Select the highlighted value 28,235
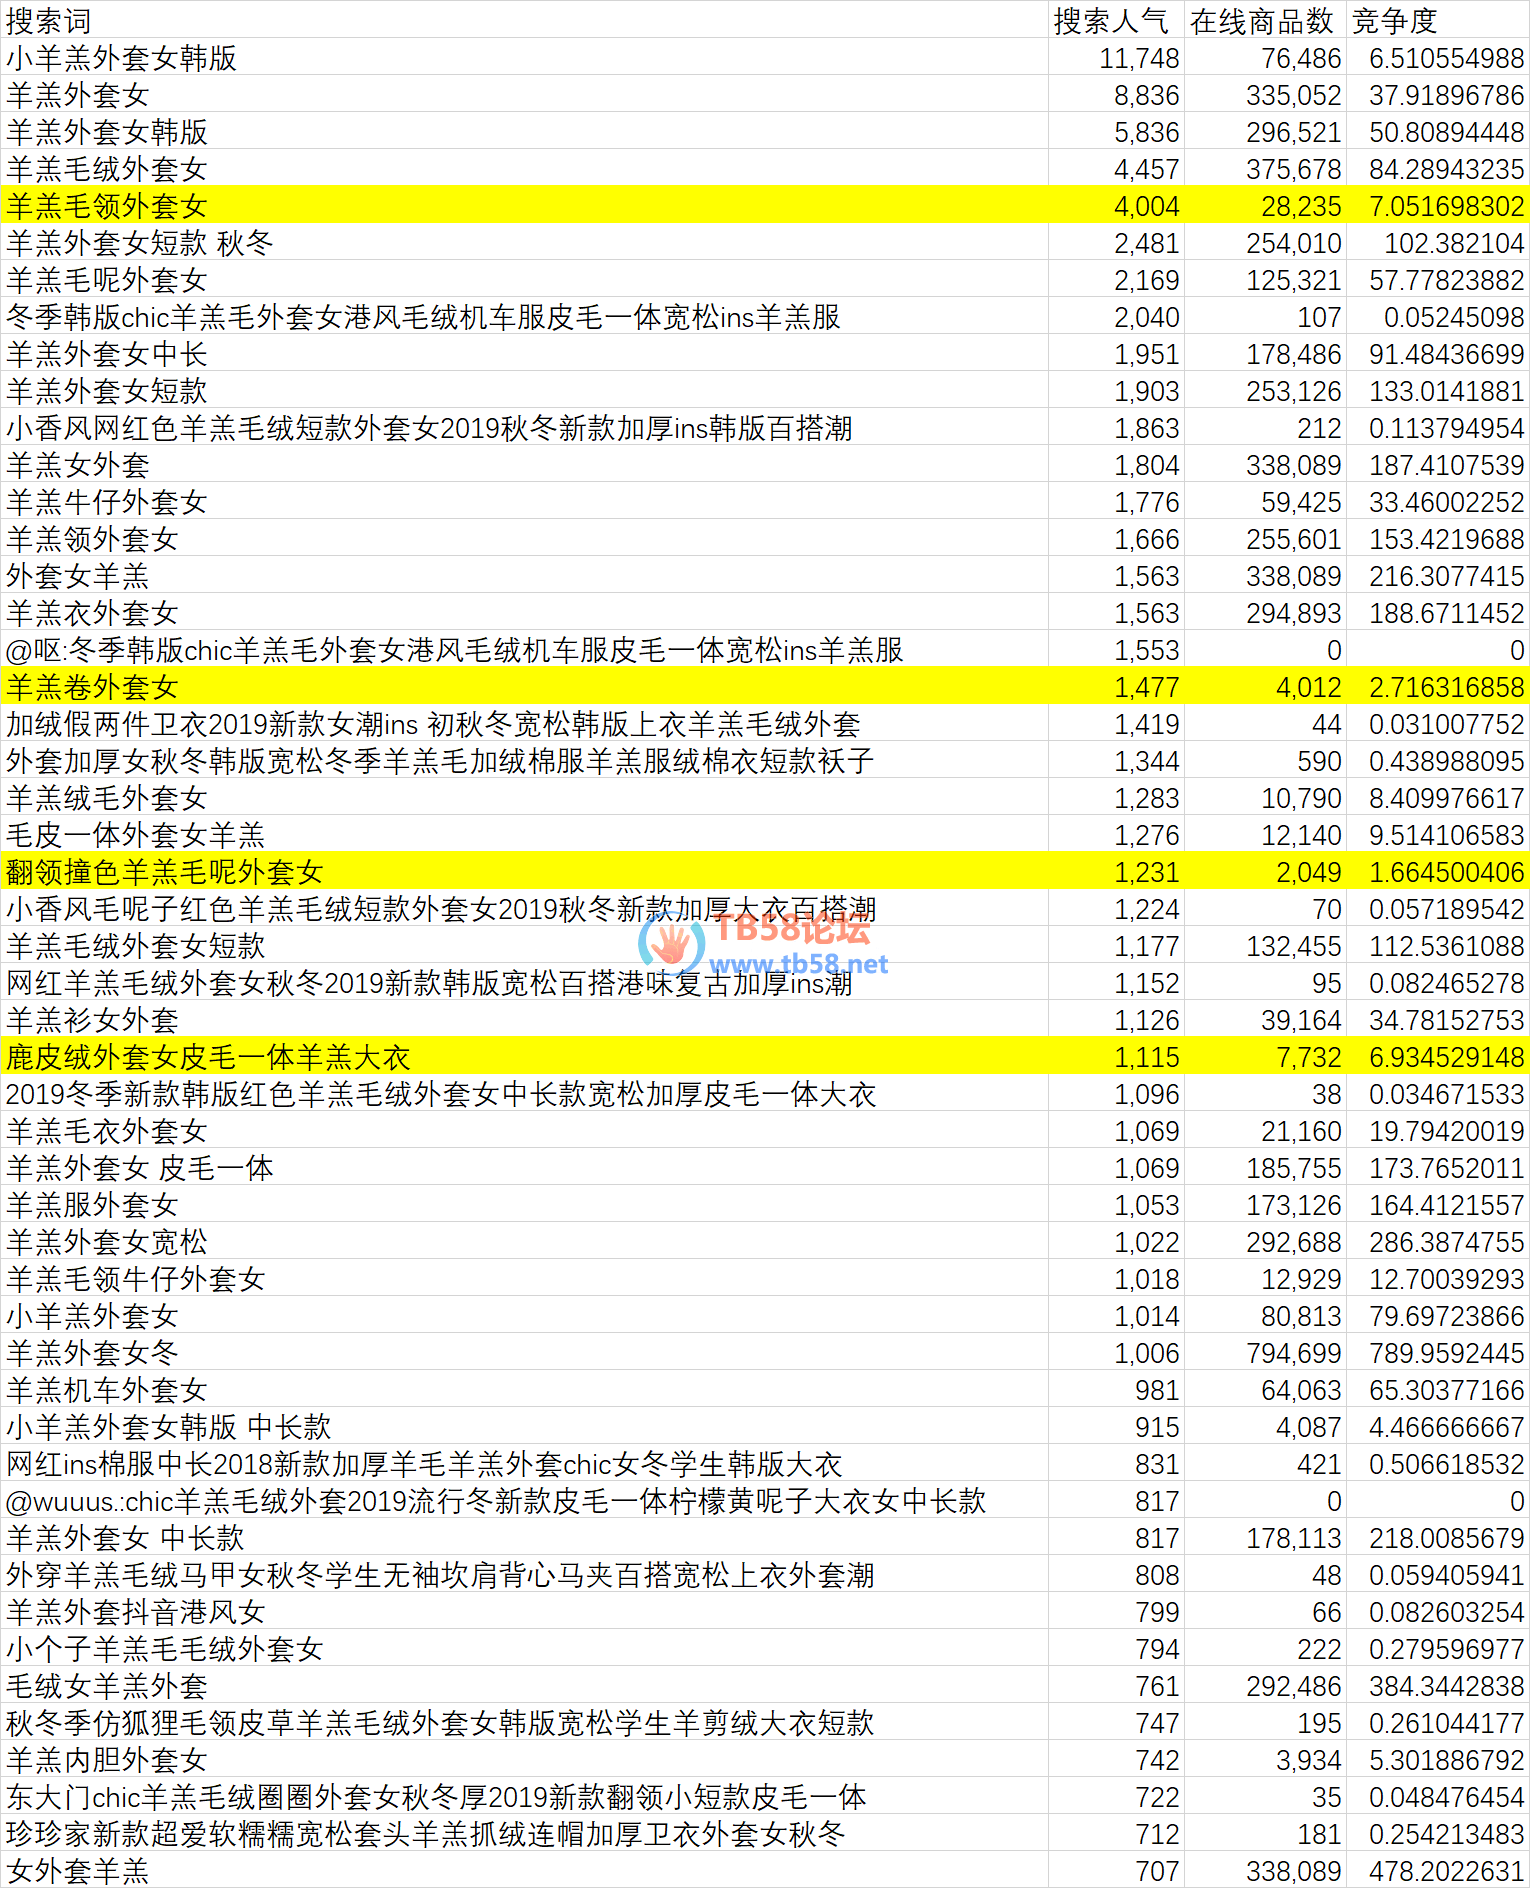This screenshot has width=1530, height=1888. coord(1301,206)
